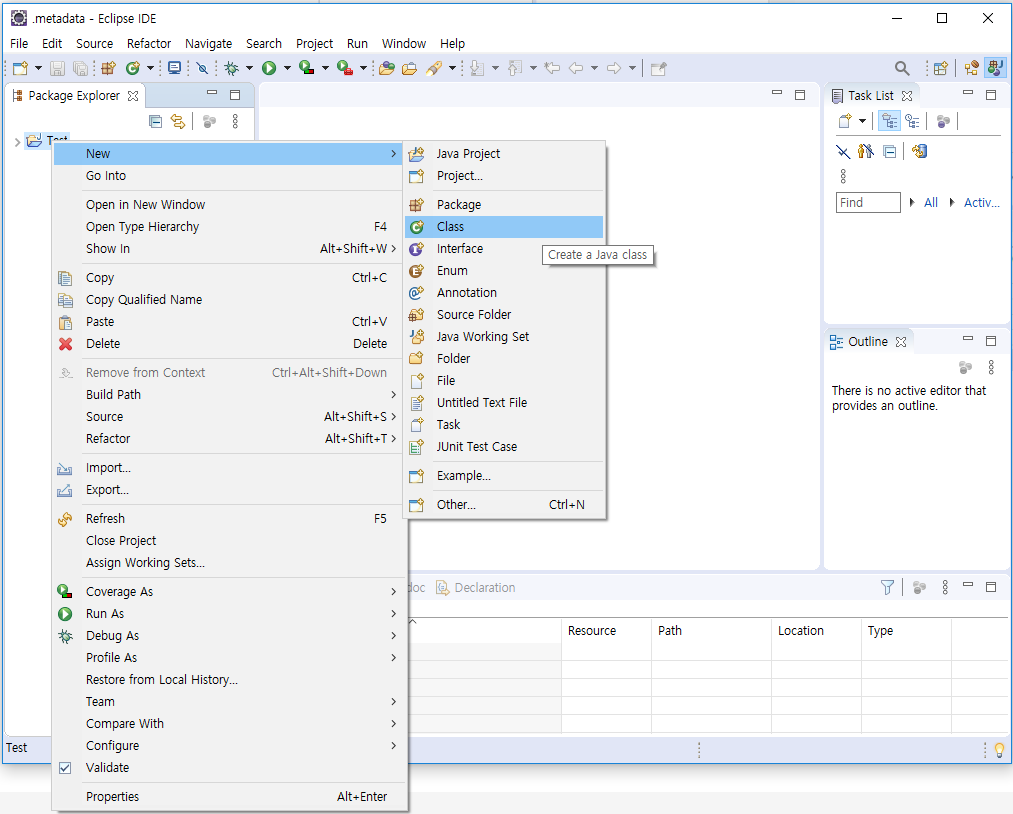
Task: Click the Debug bug icon in the toolbar
Action: (231, 68)
